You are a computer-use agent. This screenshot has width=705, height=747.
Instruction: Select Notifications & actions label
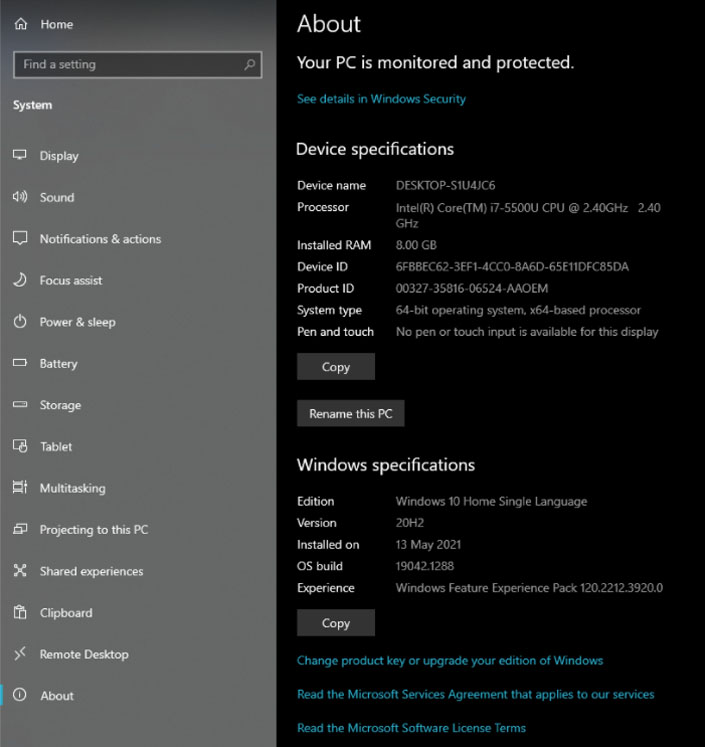click(x=101, y=239)
